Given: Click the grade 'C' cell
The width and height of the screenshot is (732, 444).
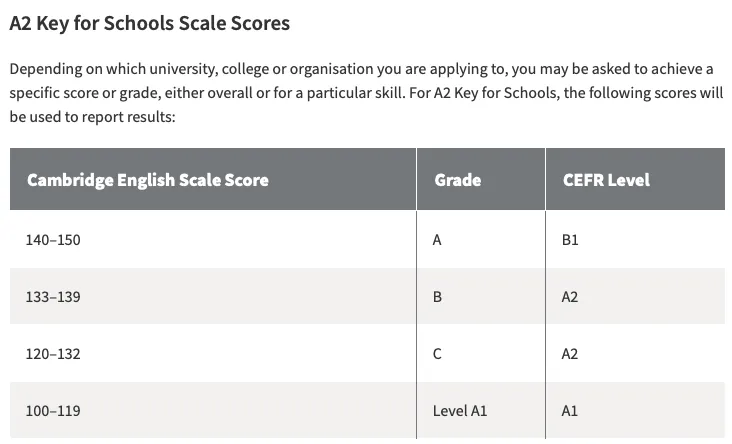Looking at the screenshot, I should click(438, 354).
